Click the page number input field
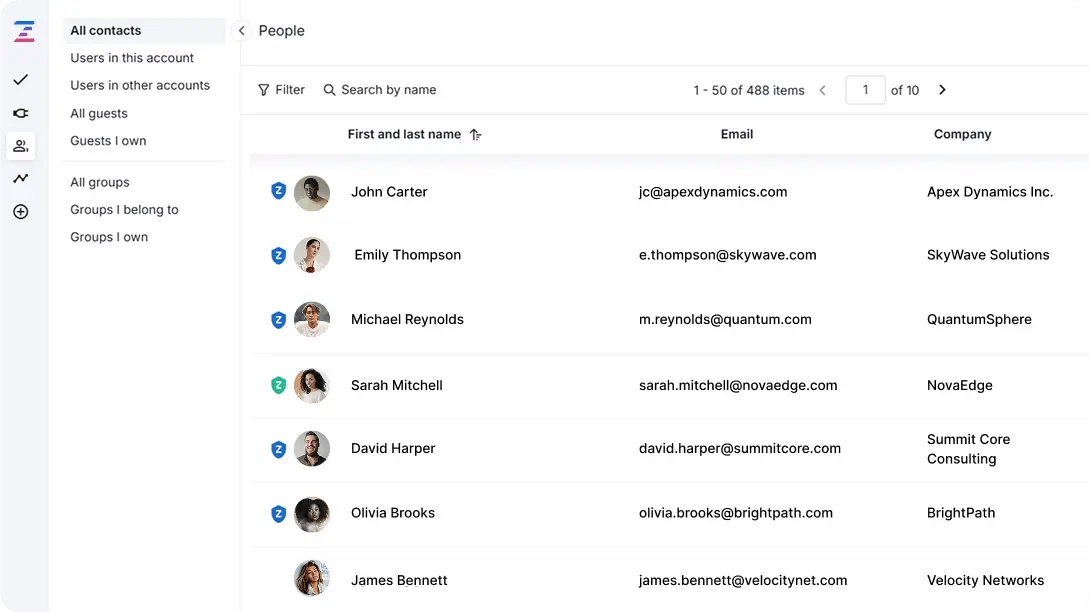The image size is (1089, 612). click(864, 89)
